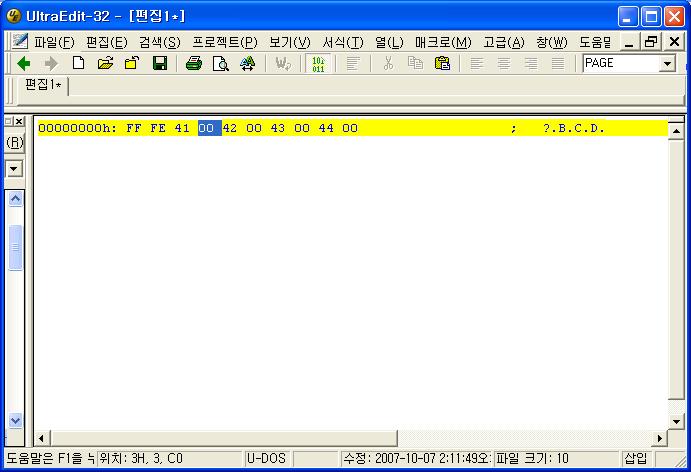691x472 pixels.
Task: Close the side panel with its X
Action: point(19,121)
